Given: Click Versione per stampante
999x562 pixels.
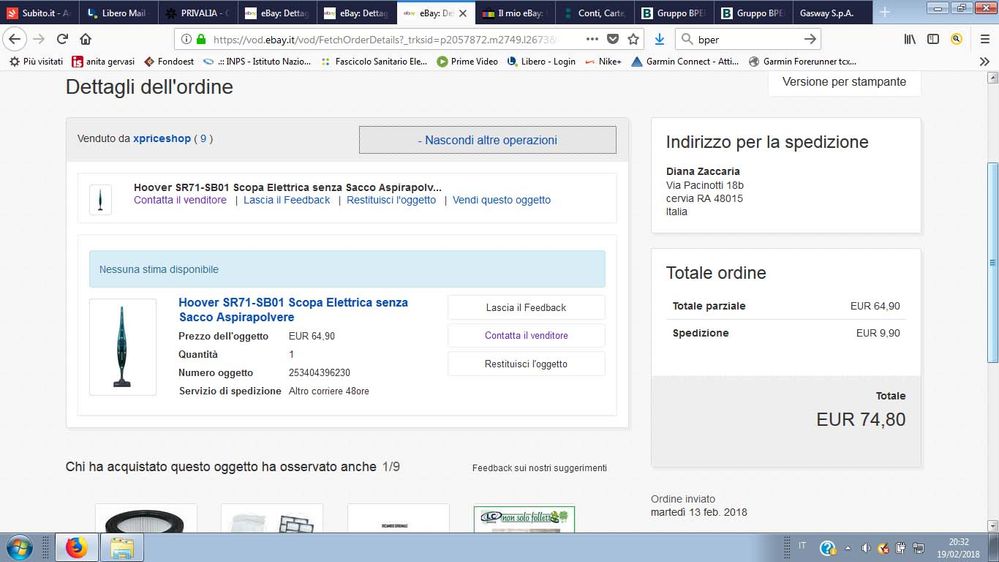Looking at the screenshot, I should click(x=844, y=82).
